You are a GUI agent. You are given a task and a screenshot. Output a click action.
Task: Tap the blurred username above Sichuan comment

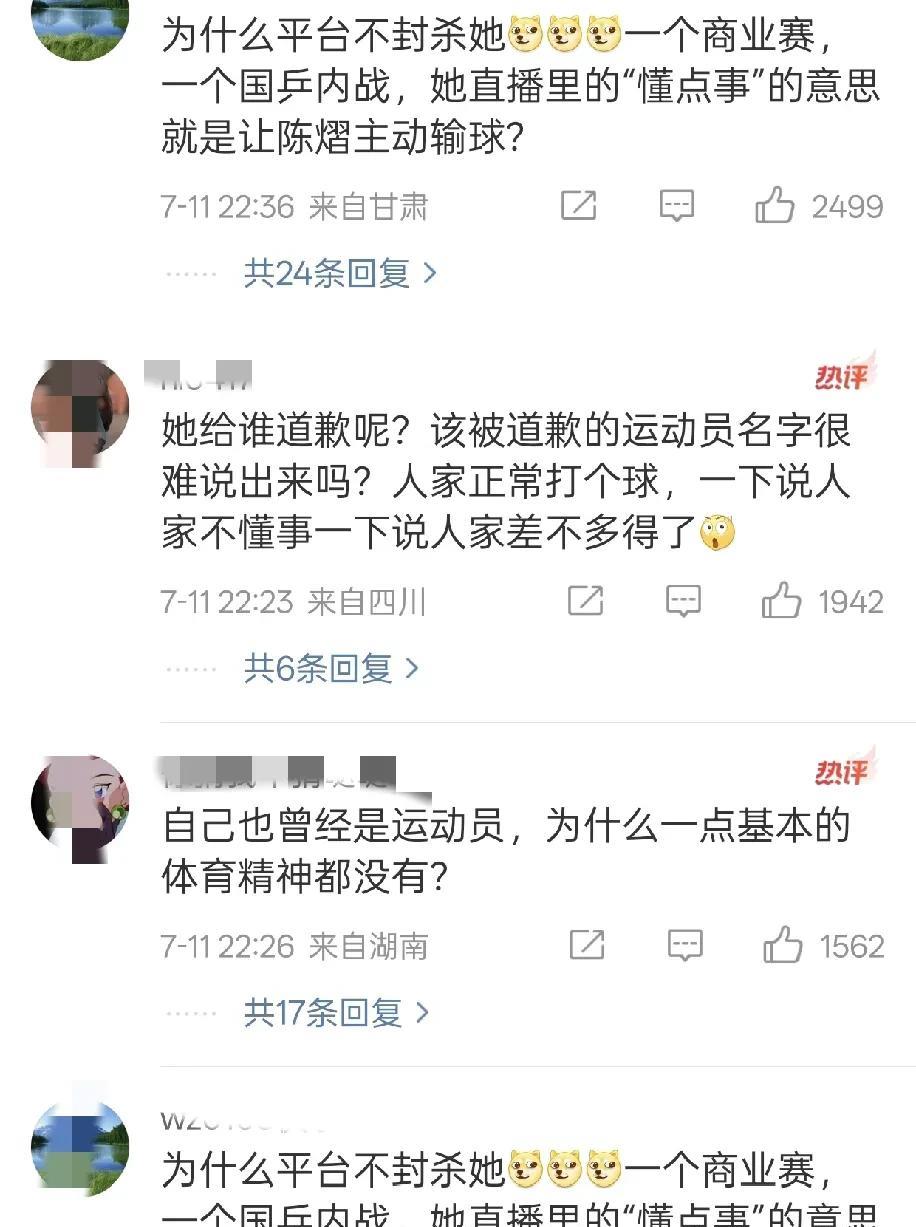198,376
